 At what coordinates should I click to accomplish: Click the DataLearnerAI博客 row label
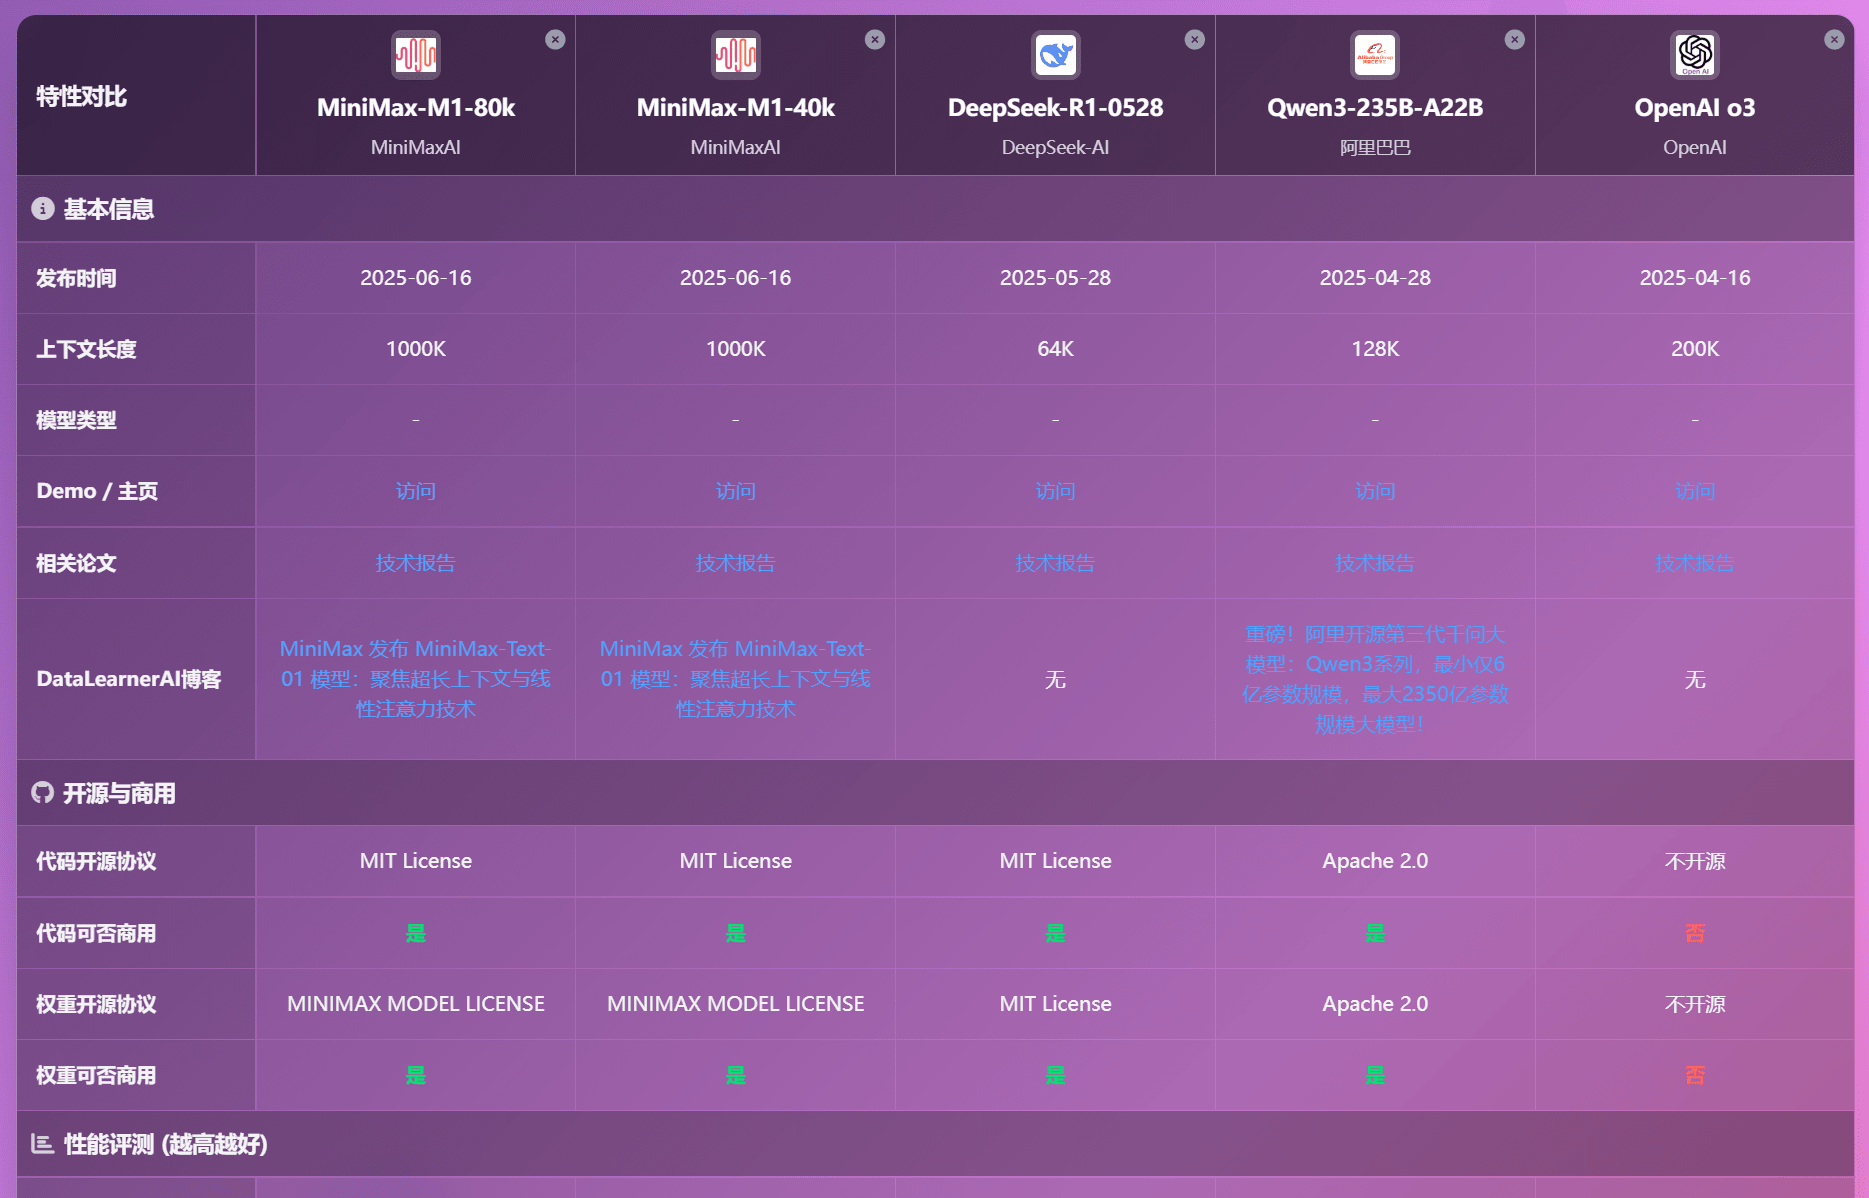pos(129,679)
